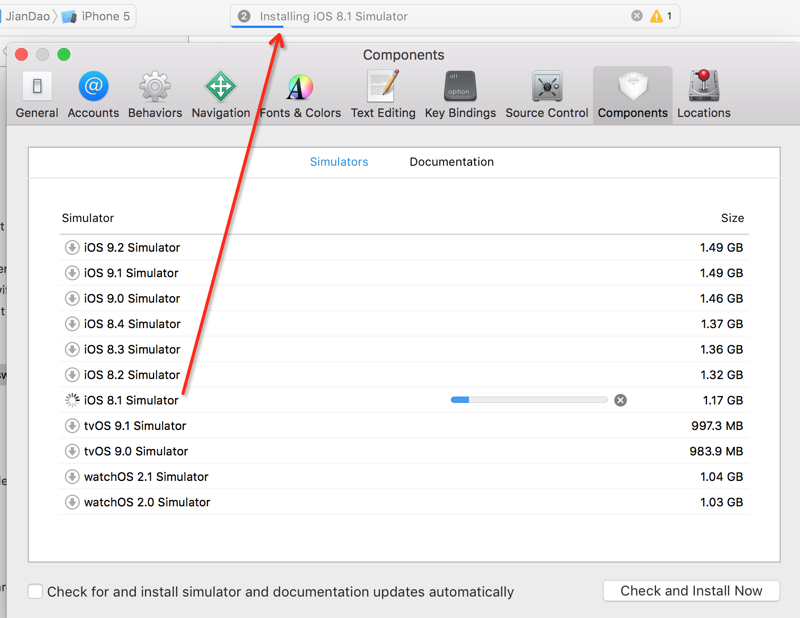Download the iOS 9.1 Simulator
800x618 pixels.
[72, 273]
